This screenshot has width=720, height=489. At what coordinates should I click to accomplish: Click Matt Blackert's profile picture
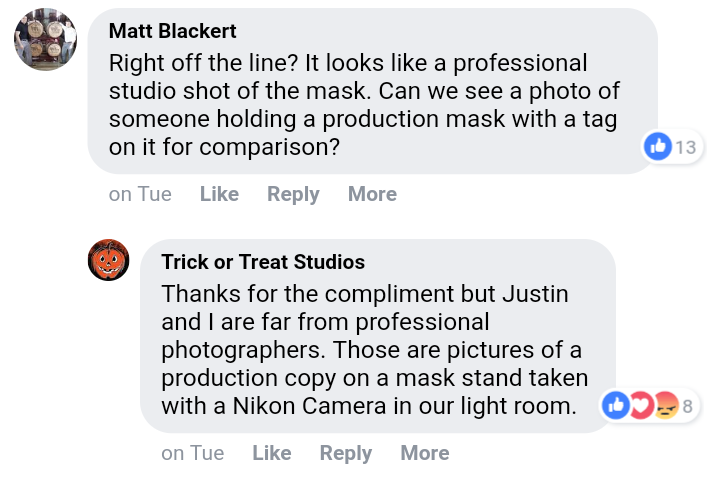(45, 40)
